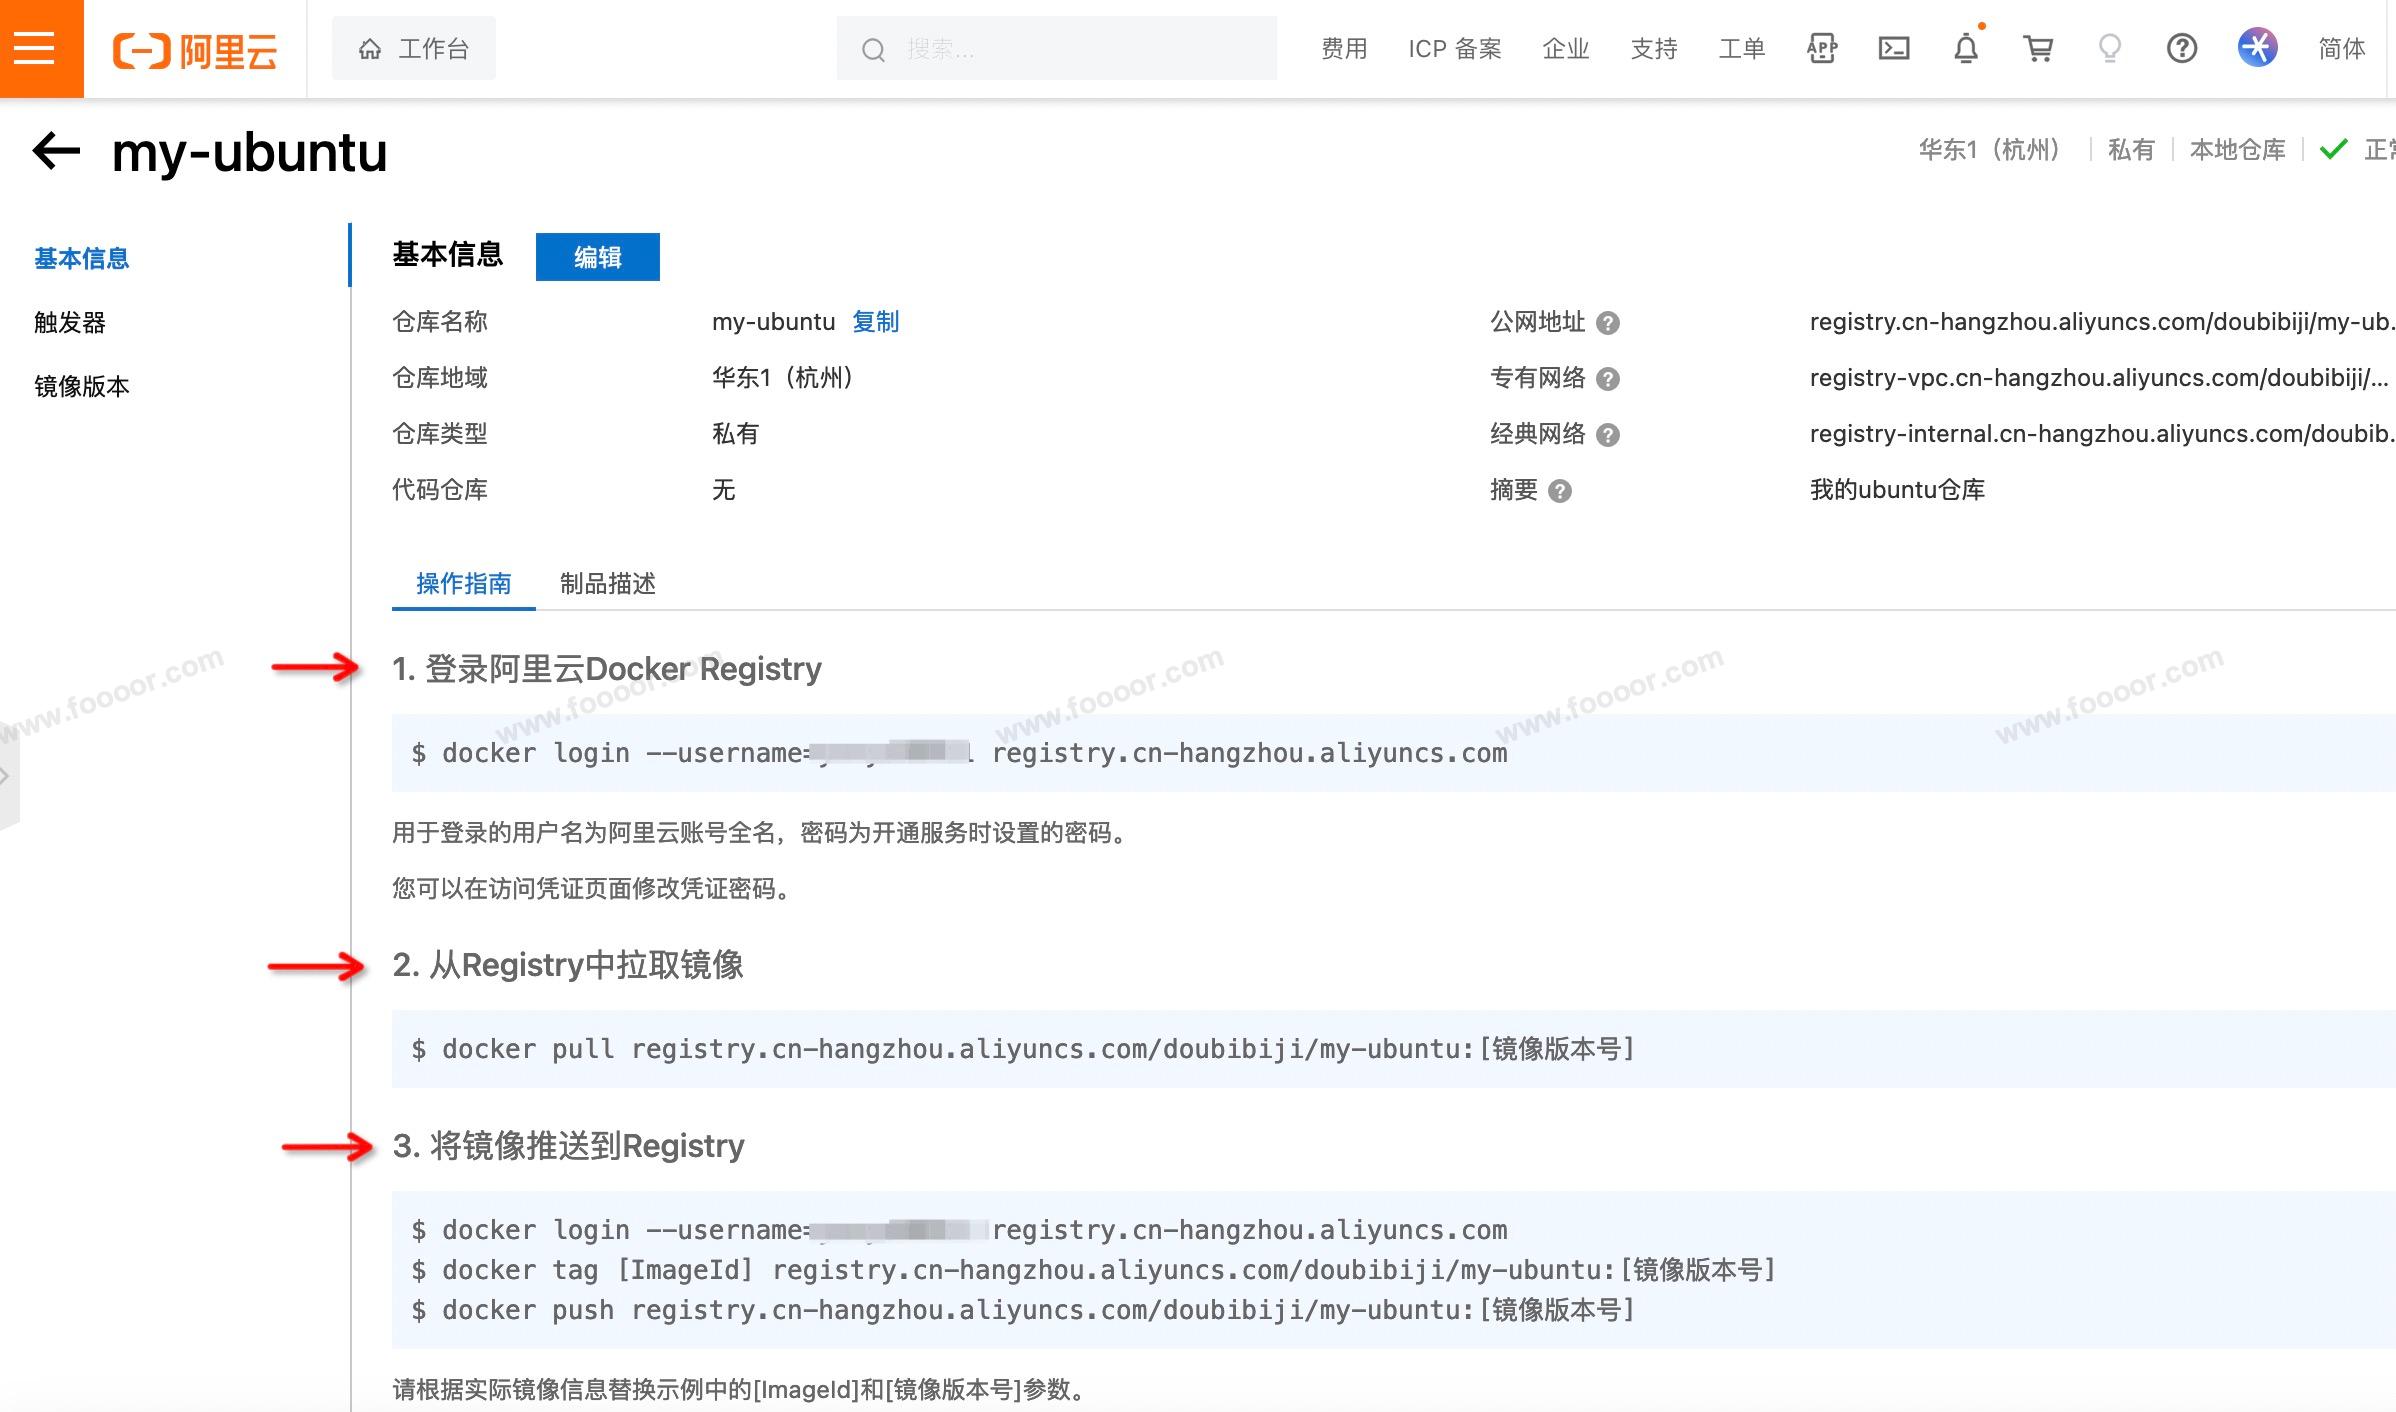The image size is (2396, 1412).
Task: Click the blue 编辑 button
Action: point(597,257)
